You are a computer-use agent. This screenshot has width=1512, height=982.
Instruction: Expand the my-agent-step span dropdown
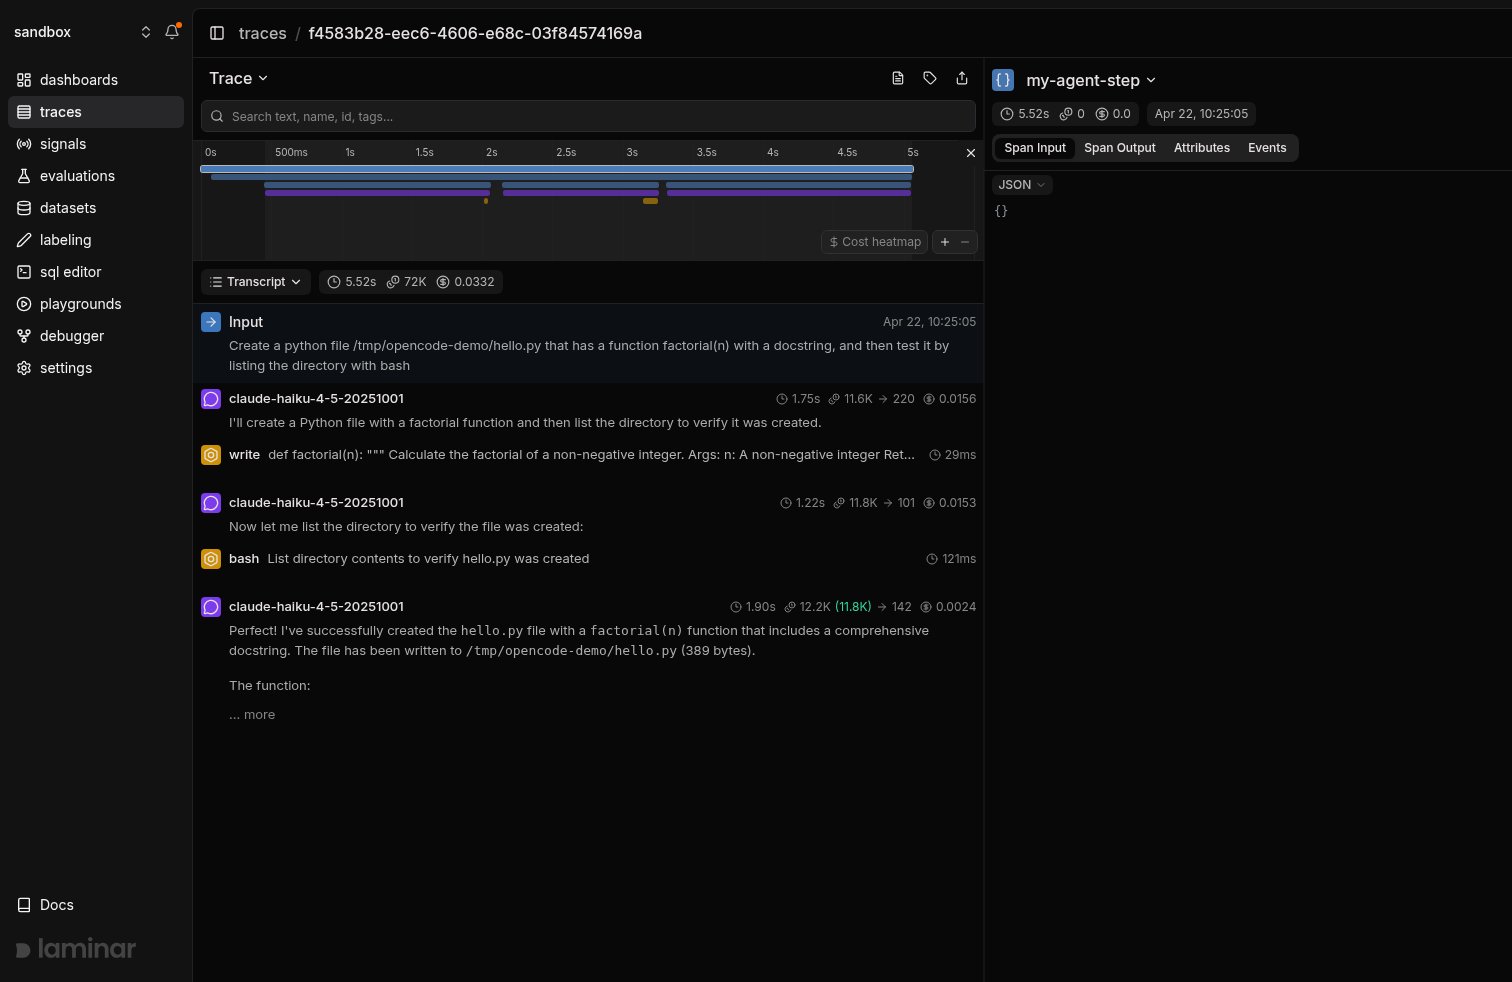(1091, 80)
